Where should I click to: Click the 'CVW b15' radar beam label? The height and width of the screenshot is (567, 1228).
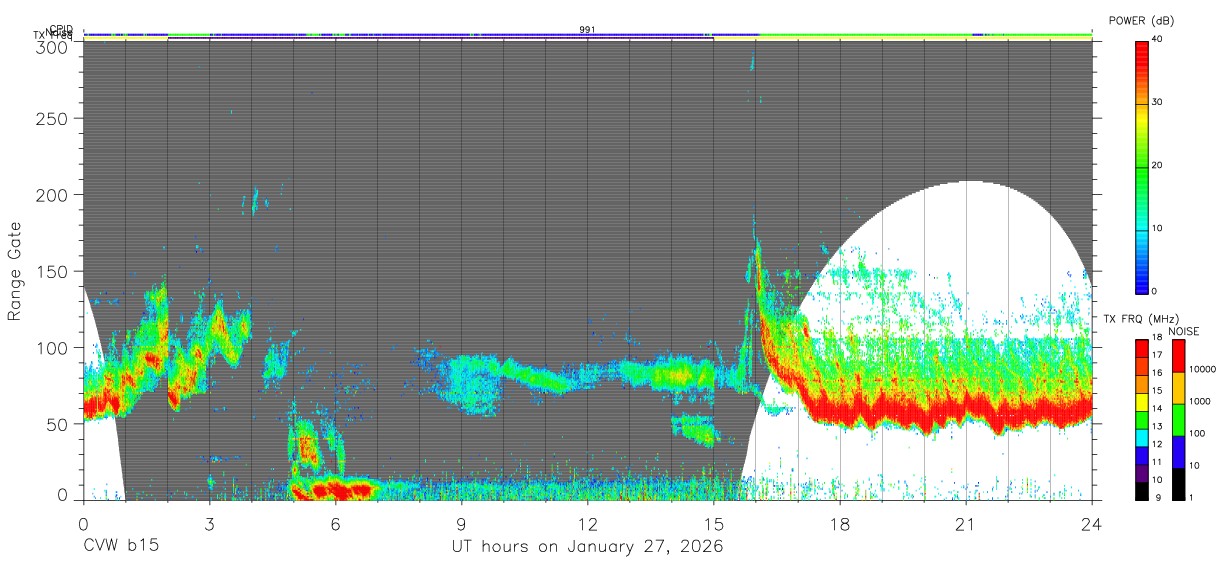click(121, 547)
